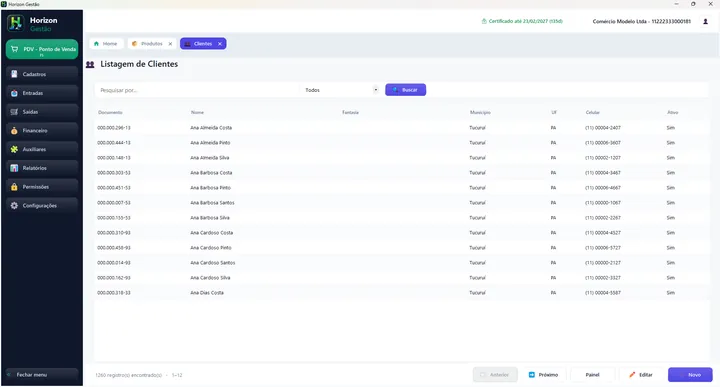Click the Home tab house icon
The height and width of the screenshot is (387, 720).
[x=96, y=44]
